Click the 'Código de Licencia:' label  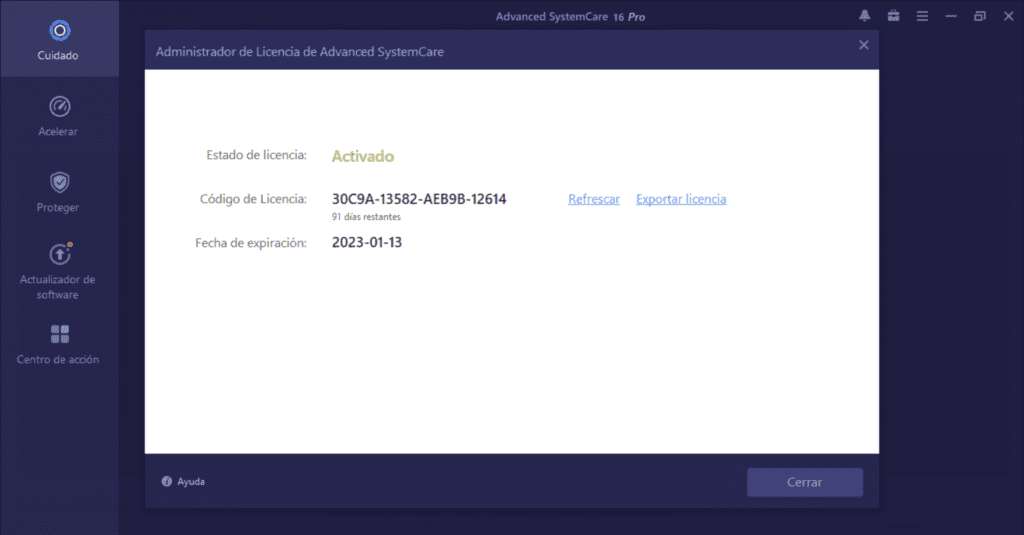[253, 199]
